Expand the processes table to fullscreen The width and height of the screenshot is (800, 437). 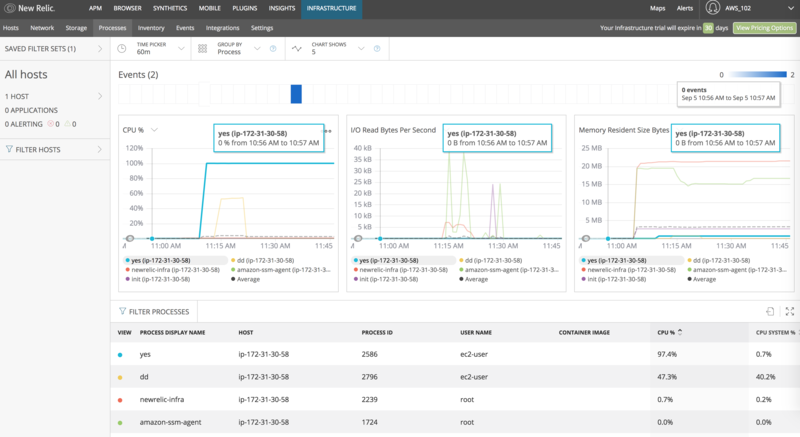790,311
